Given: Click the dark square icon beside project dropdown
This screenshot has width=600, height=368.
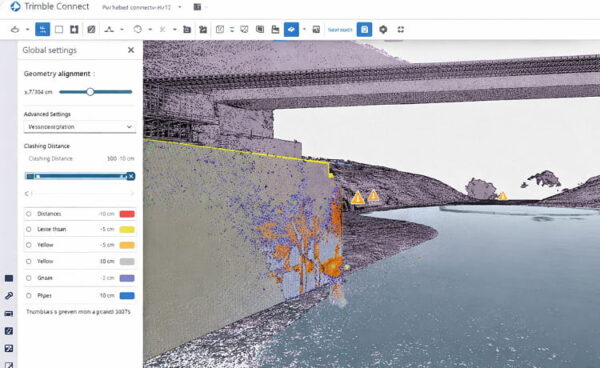Looking at the screenshot, I should 197,7.
